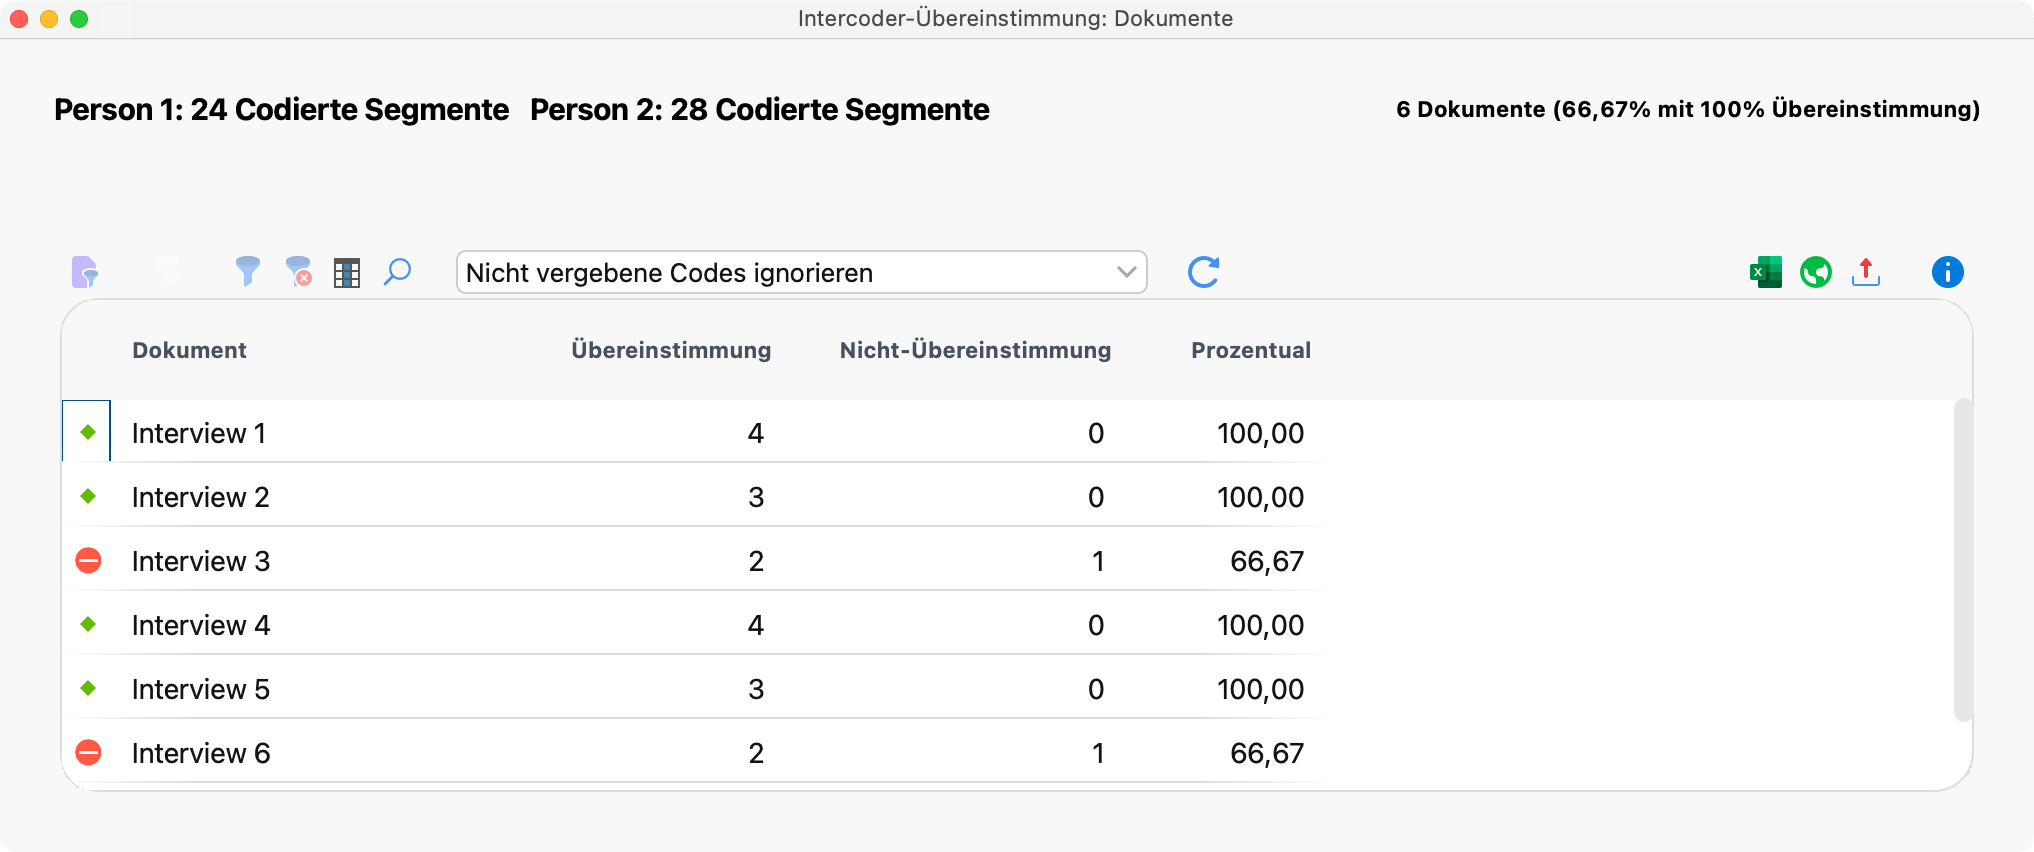Click Nicht-Übereinstimmung value 0 for Interview 5
This screenshot has height=852, width=2034.
[x=1096, y=689]
